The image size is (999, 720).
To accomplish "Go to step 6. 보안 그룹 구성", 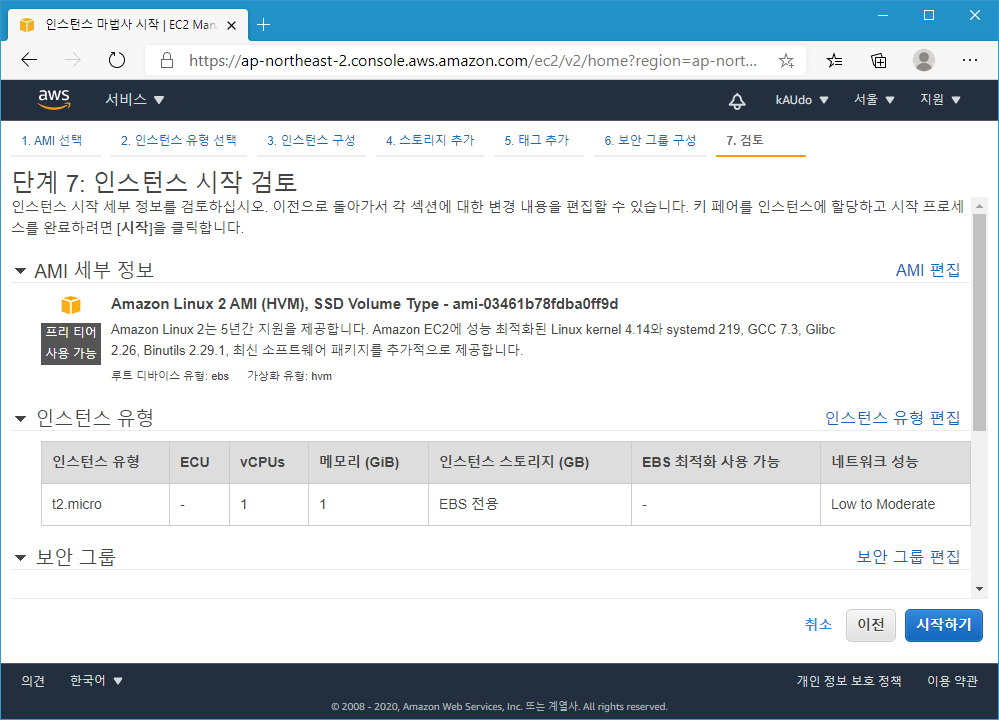I will coord(650,140).
